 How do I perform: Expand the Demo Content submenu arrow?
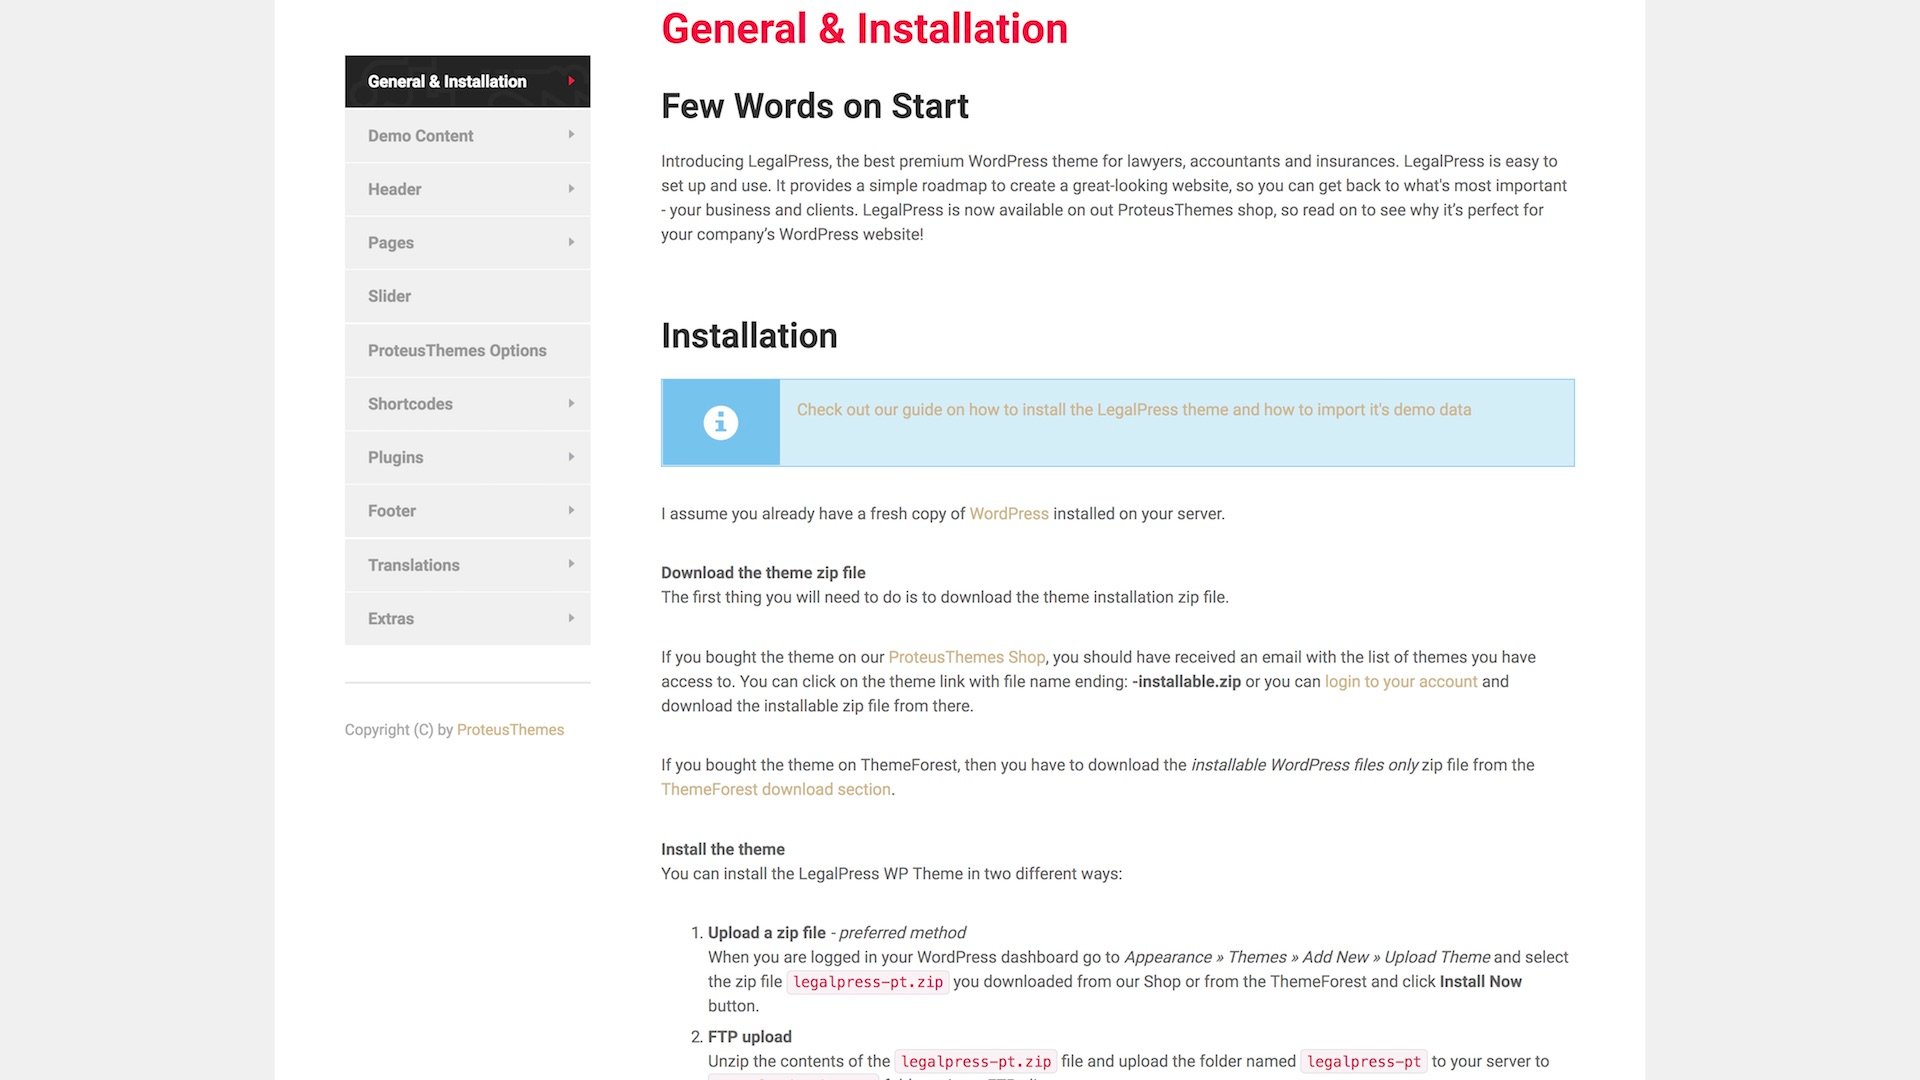point(571,135)
